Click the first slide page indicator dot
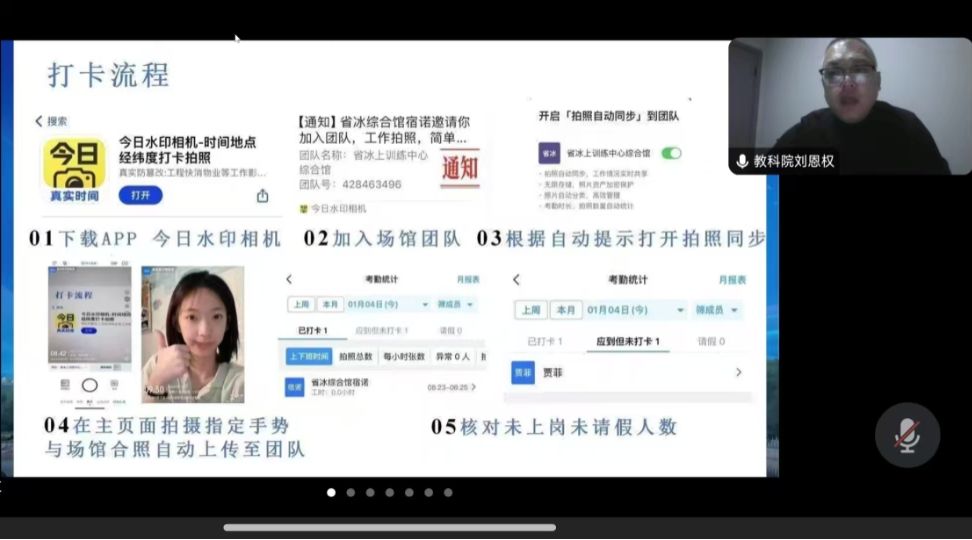Screen dimensions: 972x540 coord(331,492)
